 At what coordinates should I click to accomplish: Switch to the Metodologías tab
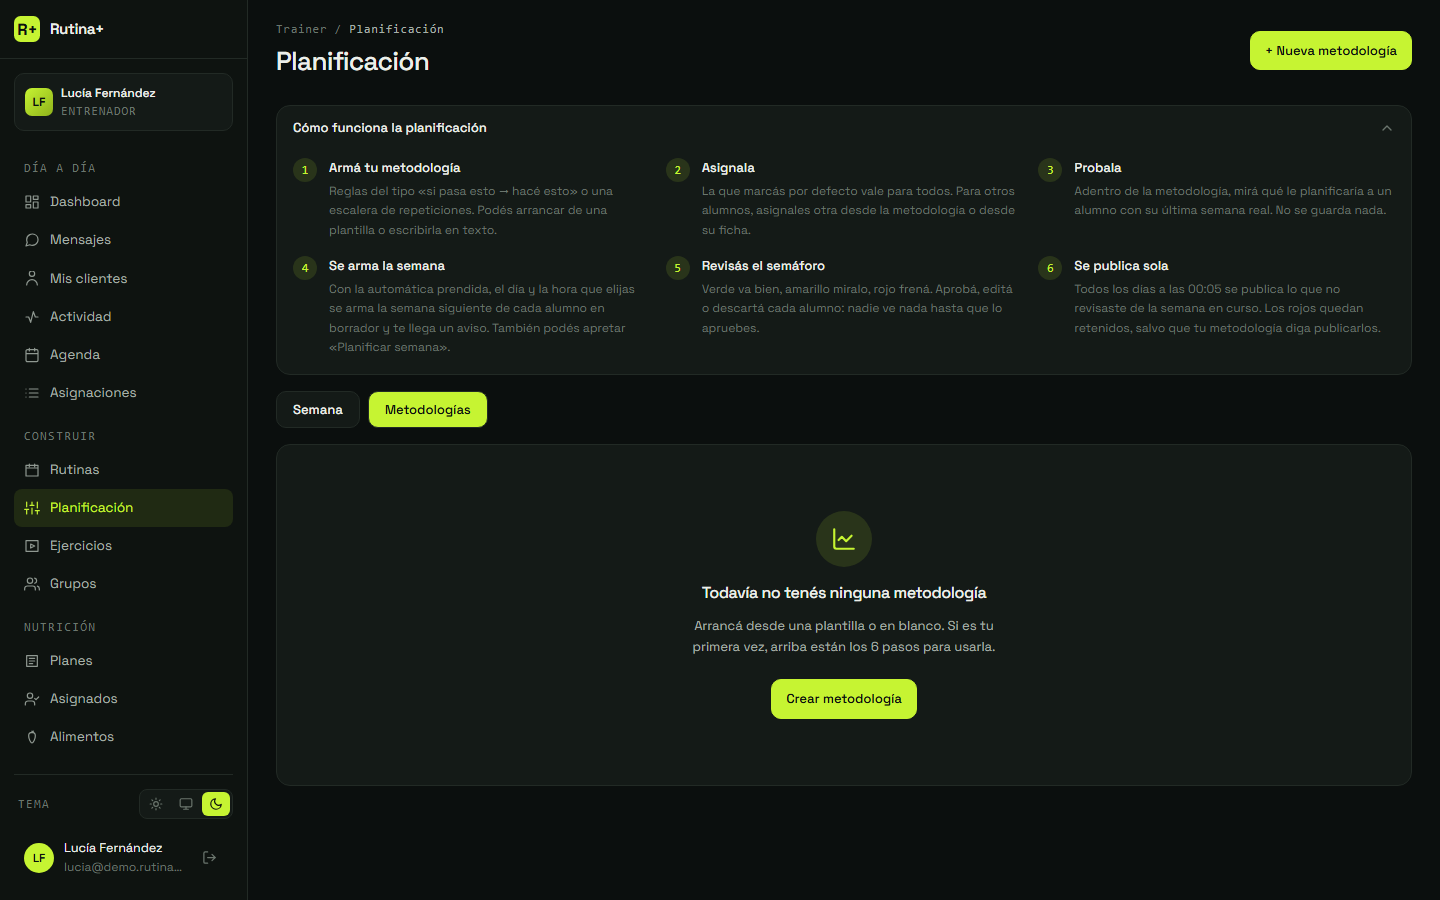[x=428, y=410]
